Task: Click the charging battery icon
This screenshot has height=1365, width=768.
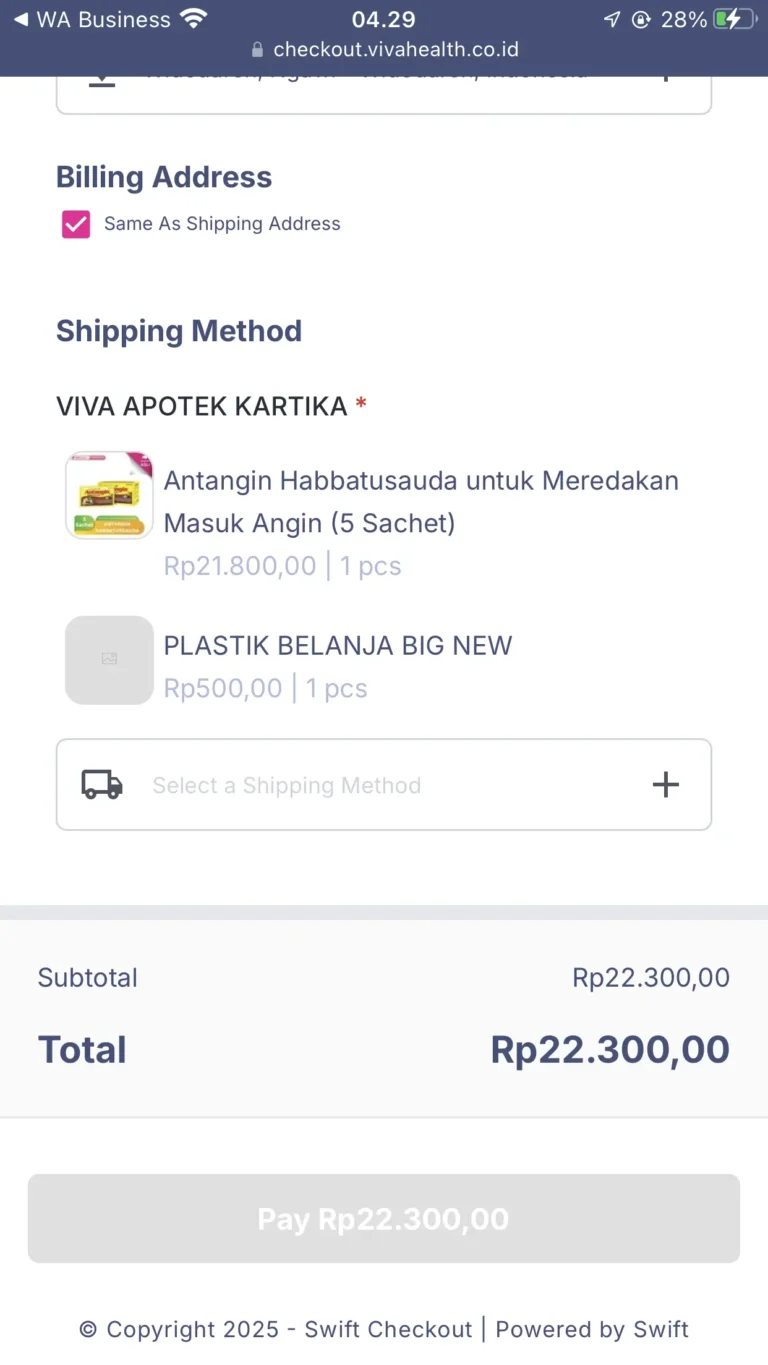Action: pyautogui.click(x=734, y=19)
